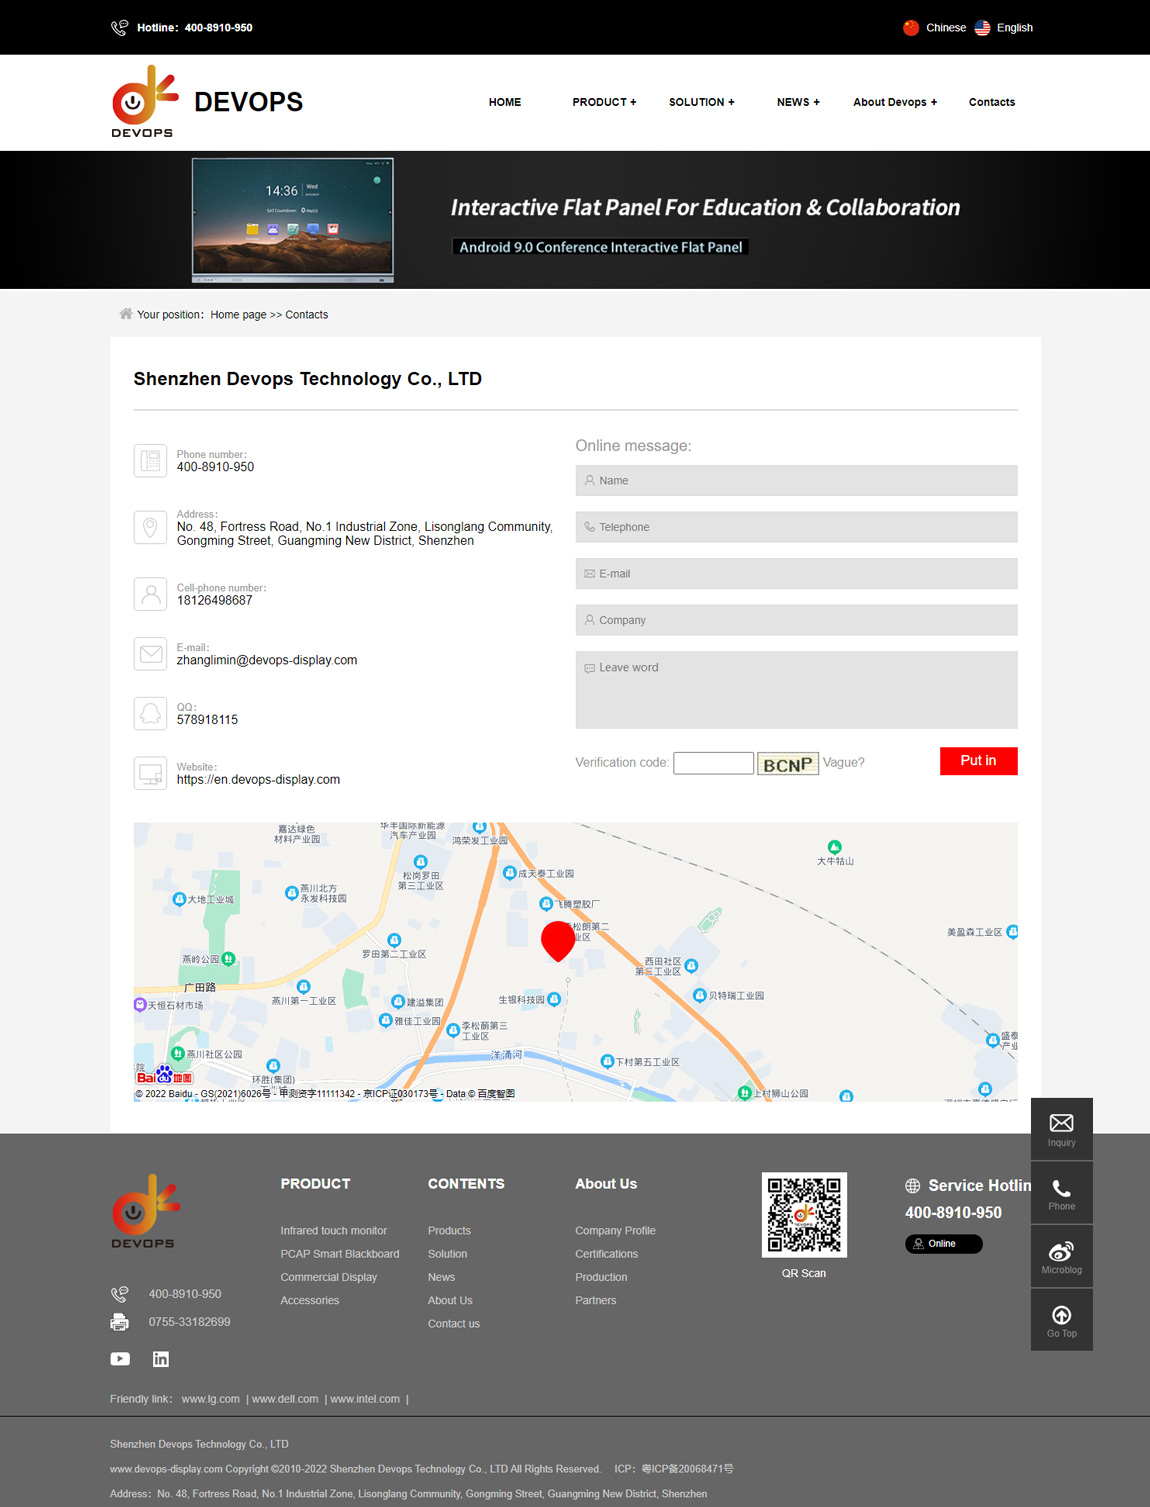Image resolution: width=1150 pixels, height=1507 pixels.
Task: Click the Online service chat button
Action: [943, 1244]
